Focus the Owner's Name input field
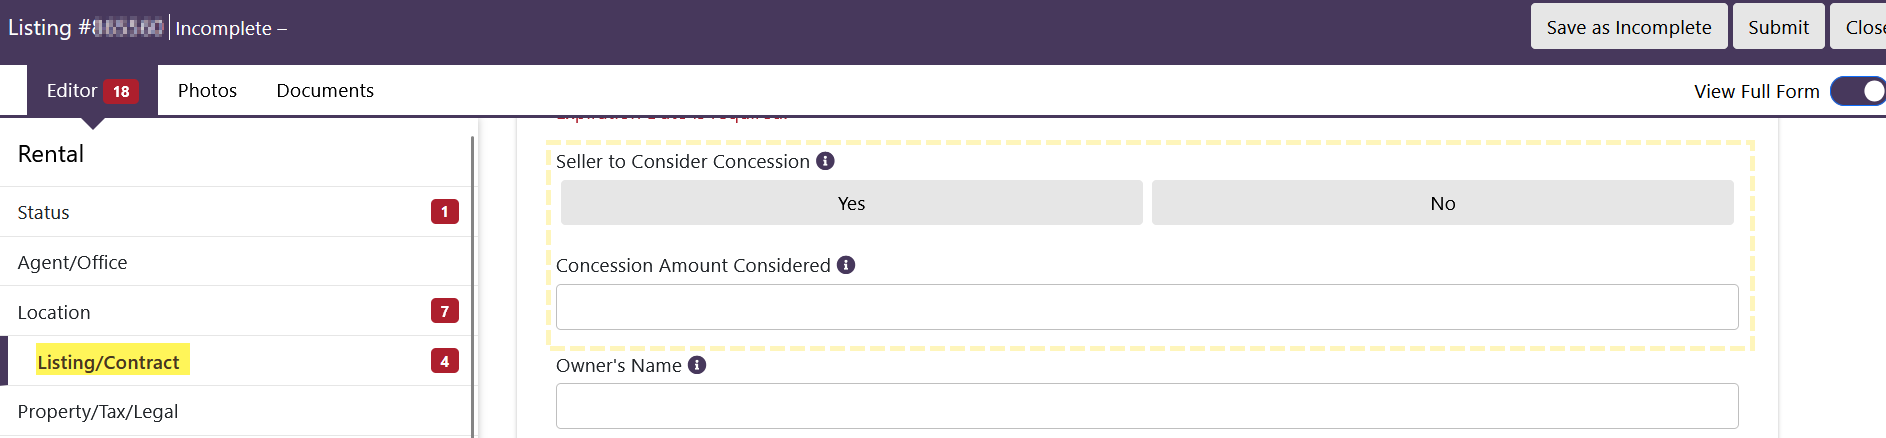 (1147, 406)
